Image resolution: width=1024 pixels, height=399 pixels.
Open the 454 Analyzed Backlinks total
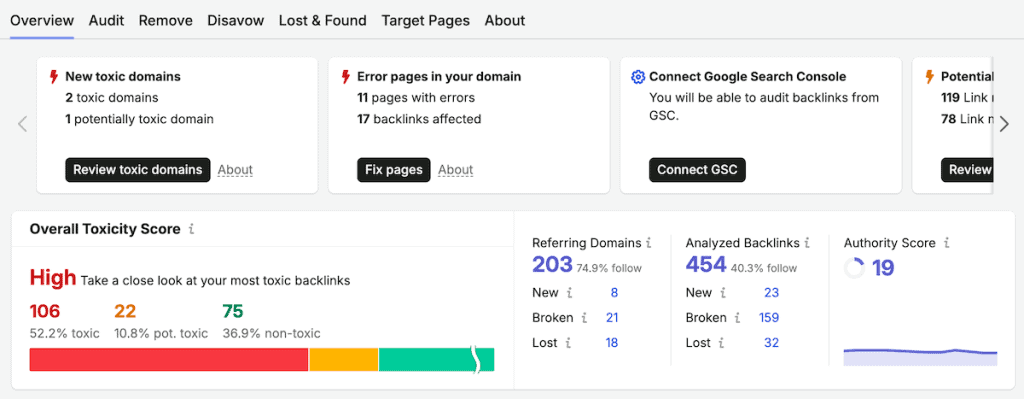coord(706,264)
